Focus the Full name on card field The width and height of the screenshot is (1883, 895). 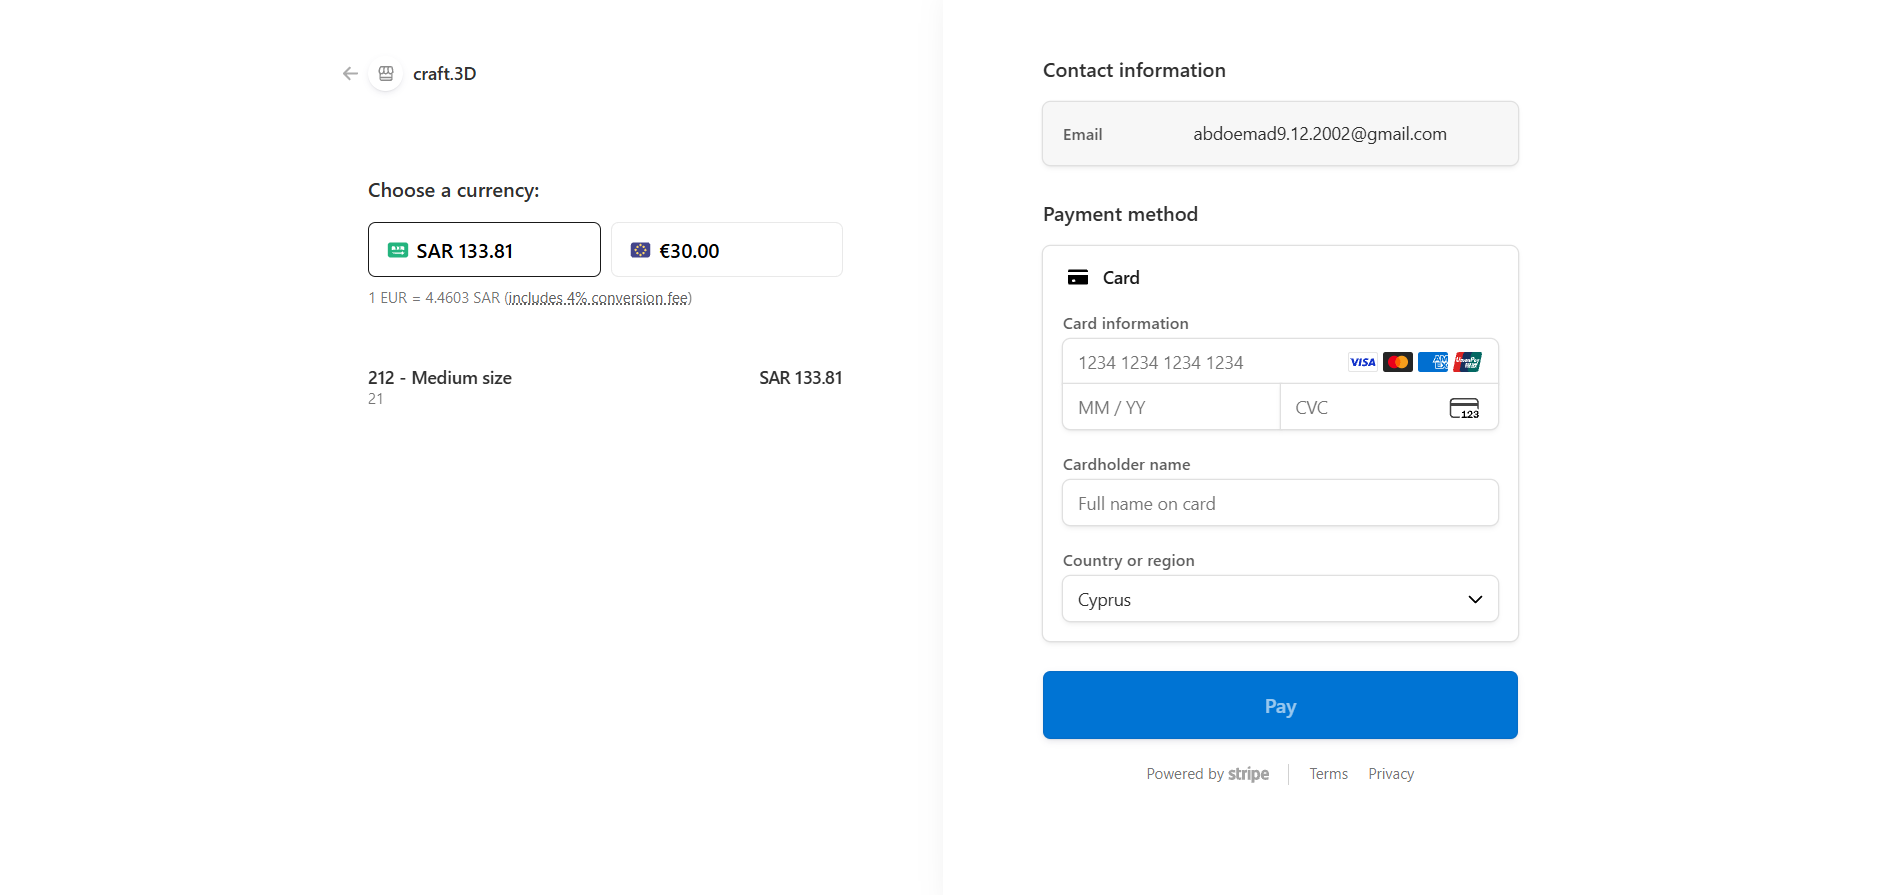(1280, 503)
